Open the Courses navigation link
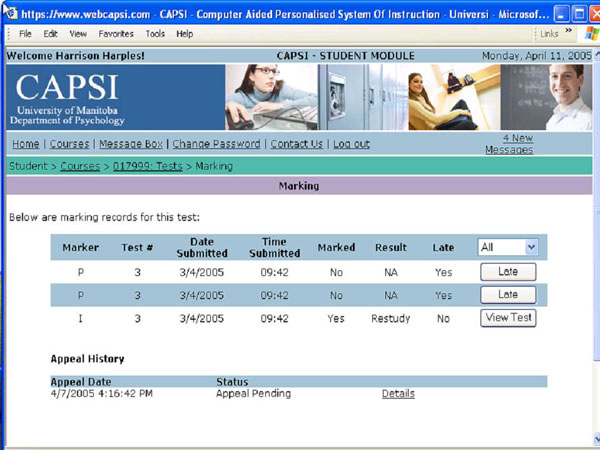Screen dimensions: 600x450 tap(69, 144)
